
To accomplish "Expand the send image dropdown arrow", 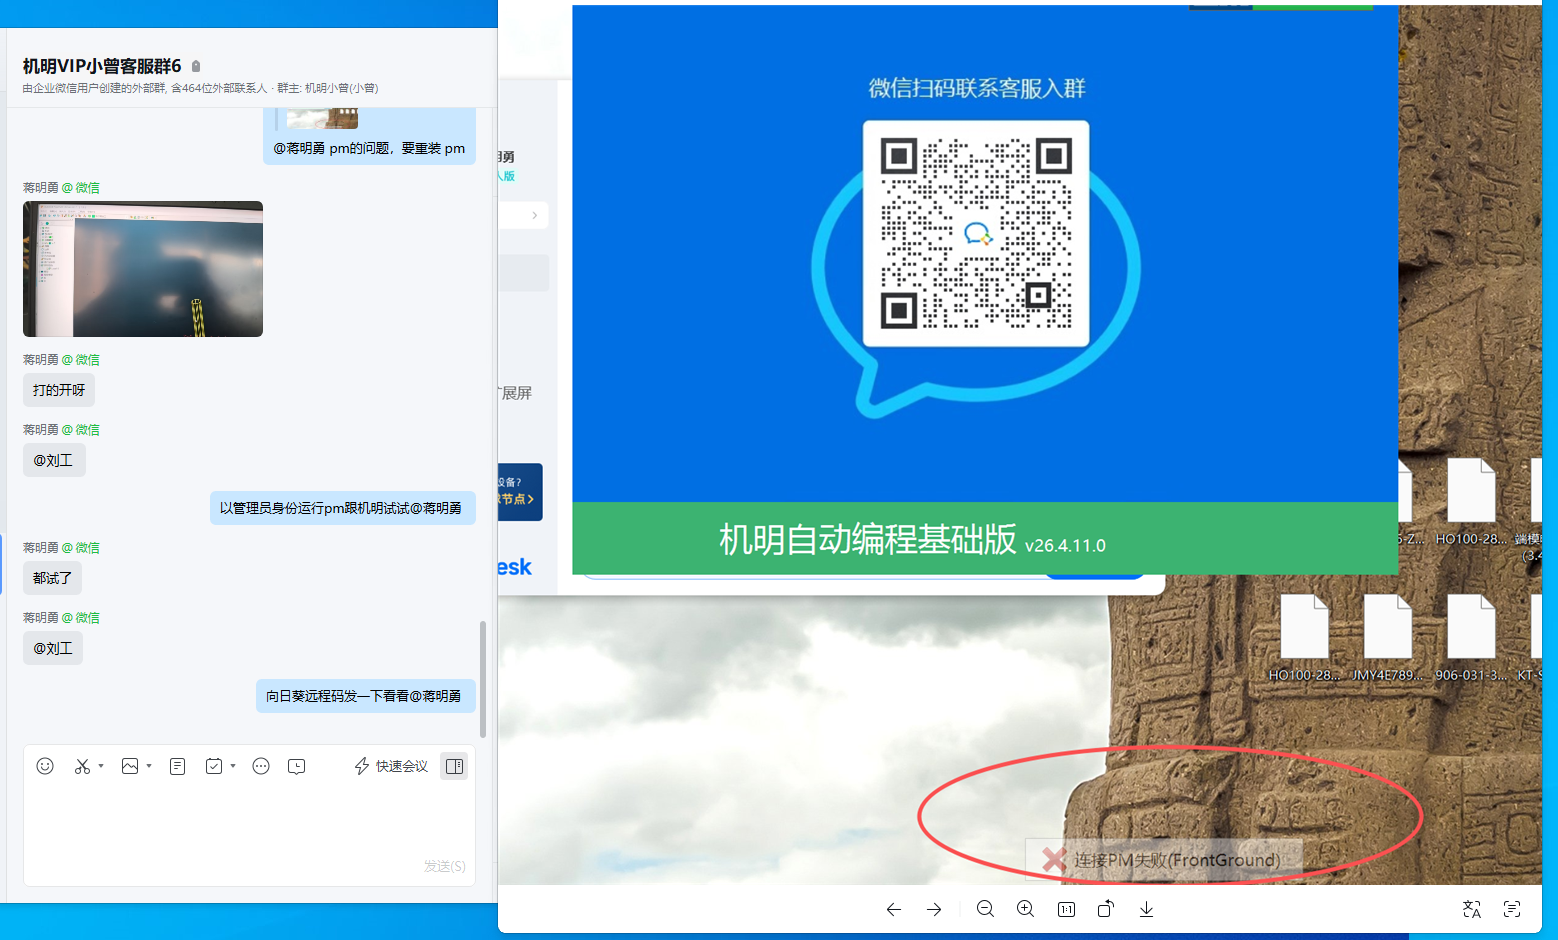I will click(x=149, y=766).
